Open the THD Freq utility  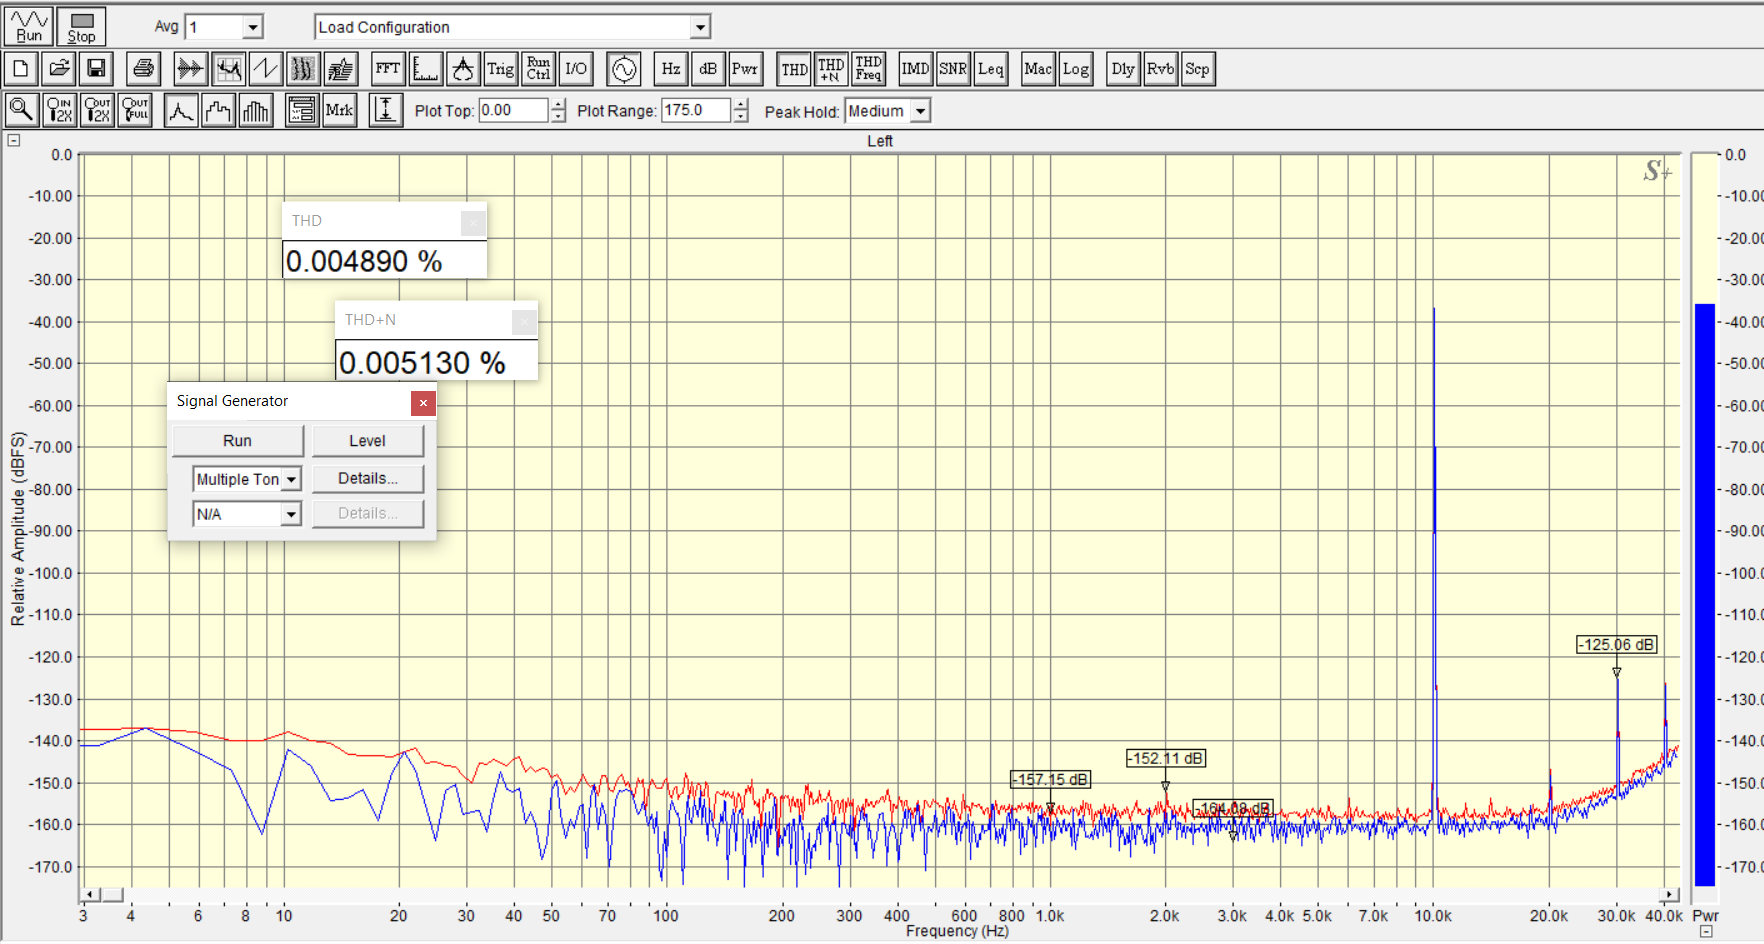[x=869, y=69]
